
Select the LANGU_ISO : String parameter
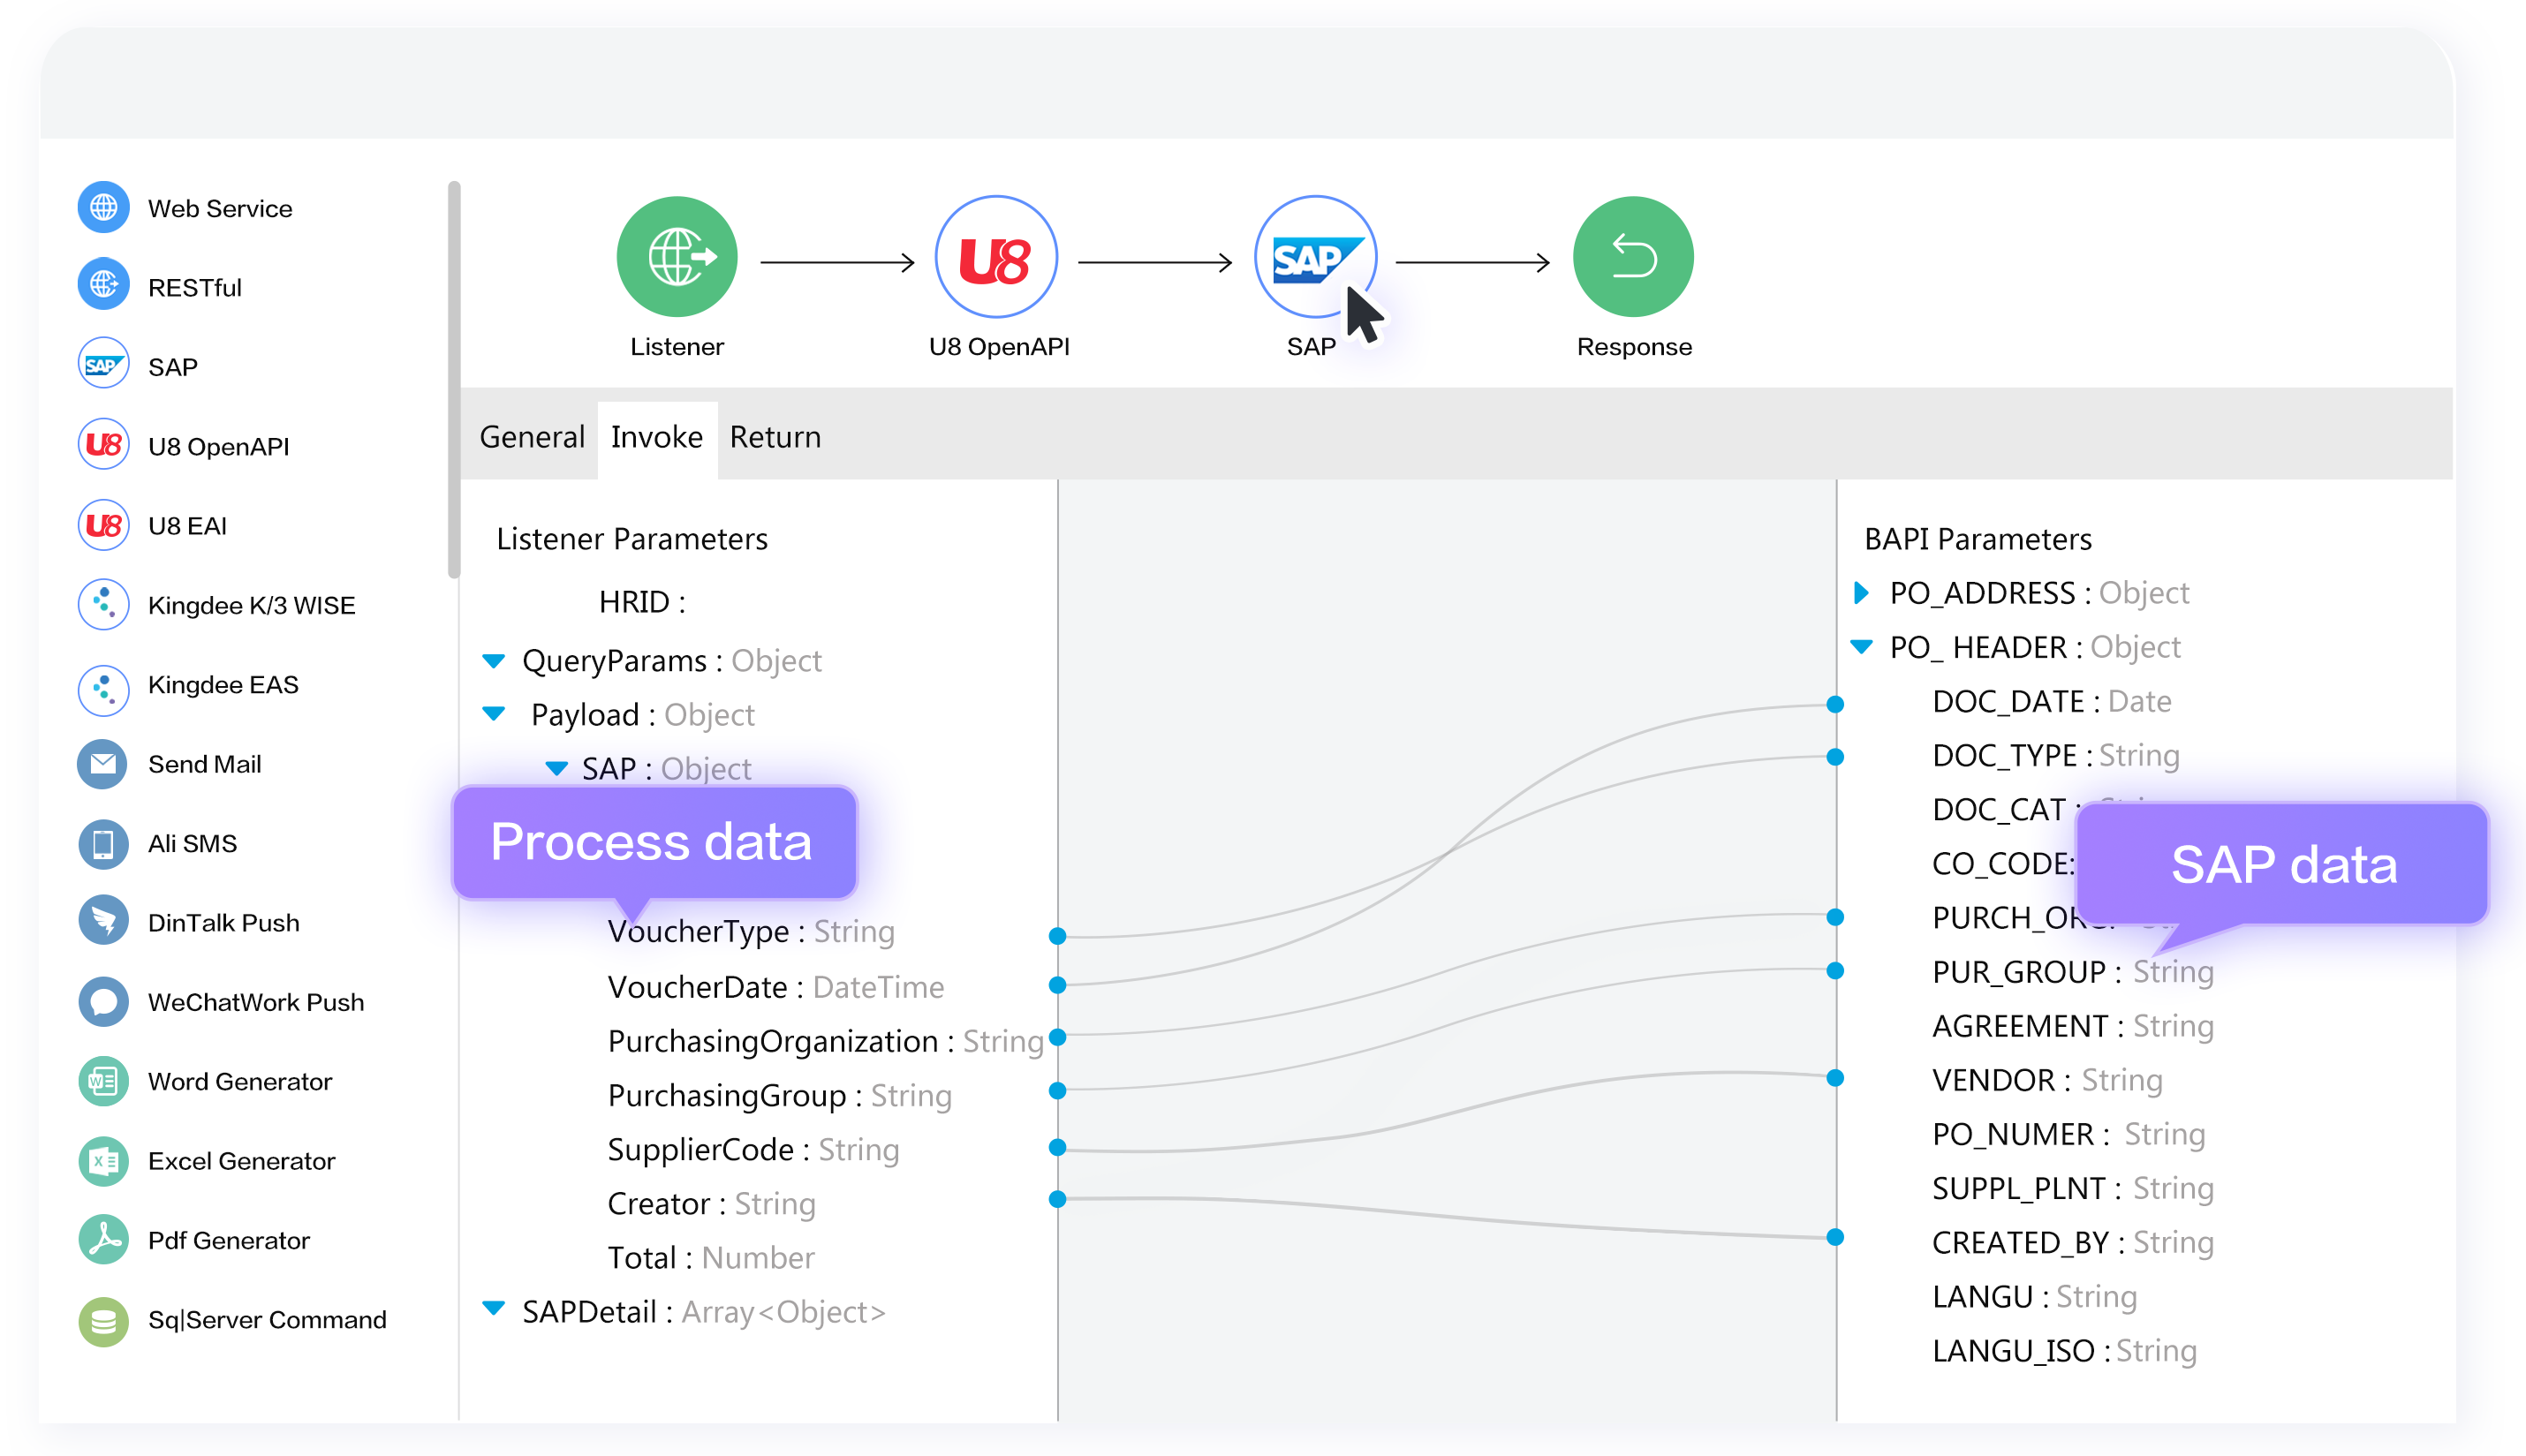click(2064, 1350)
